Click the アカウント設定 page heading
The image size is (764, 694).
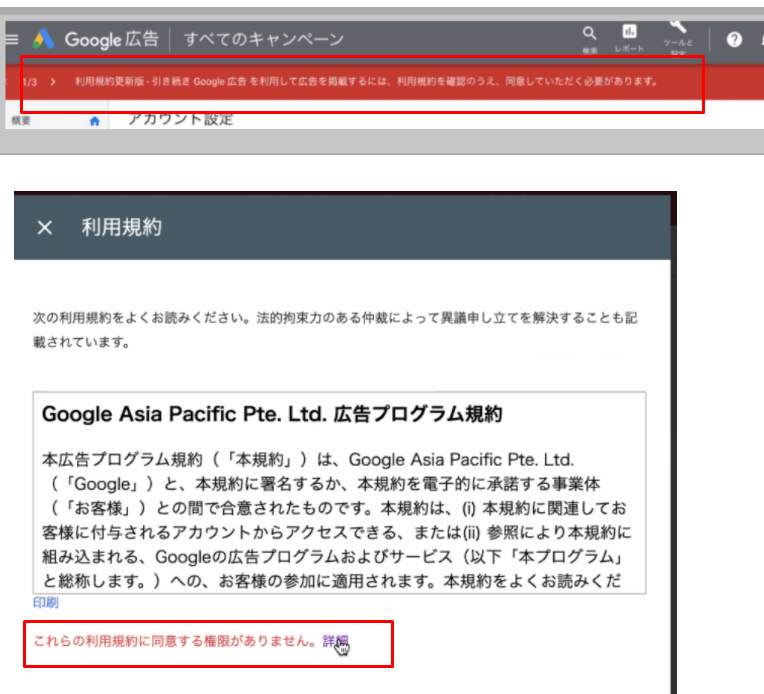(180, 120)
